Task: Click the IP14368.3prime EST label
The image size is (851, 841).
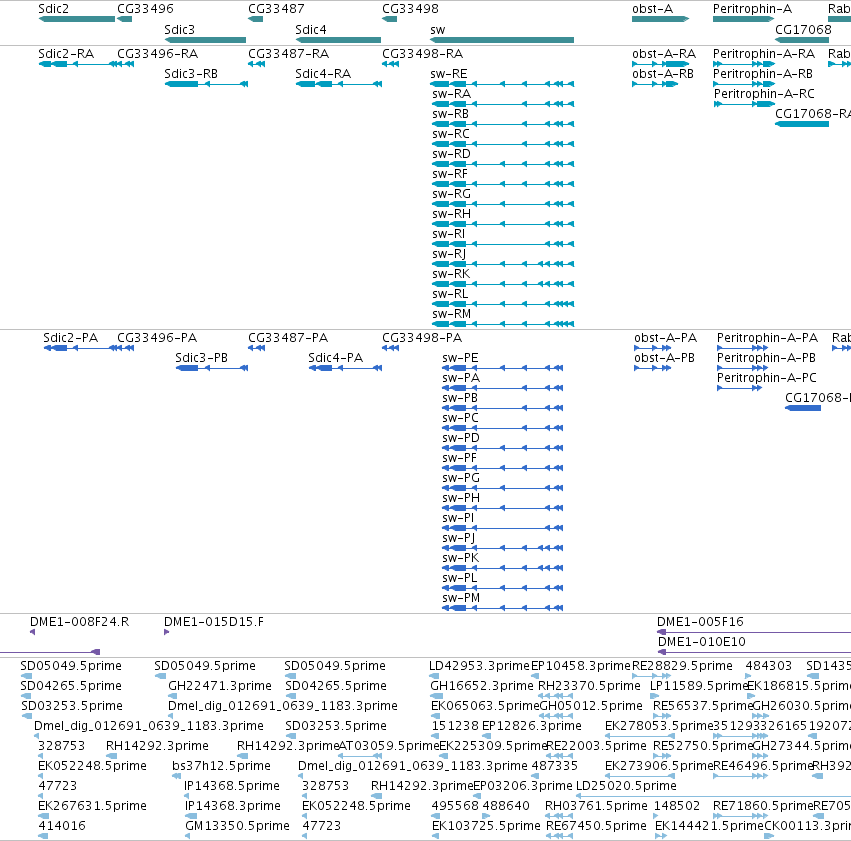Action: [233, 806]
